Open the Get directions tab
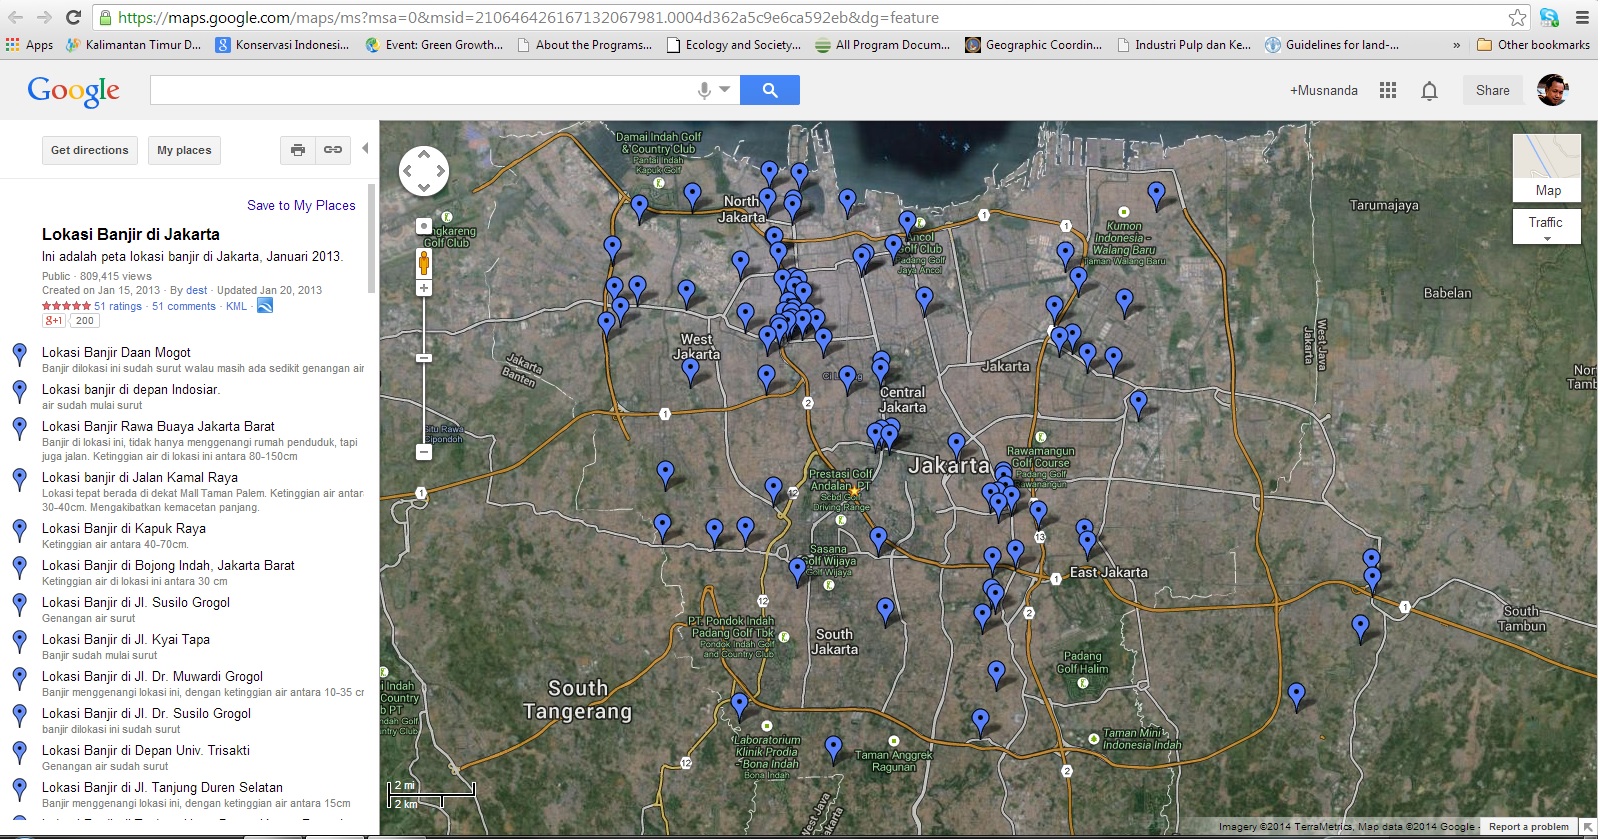Viewport: 1600px width, 839px height. [x=90, y=150]
